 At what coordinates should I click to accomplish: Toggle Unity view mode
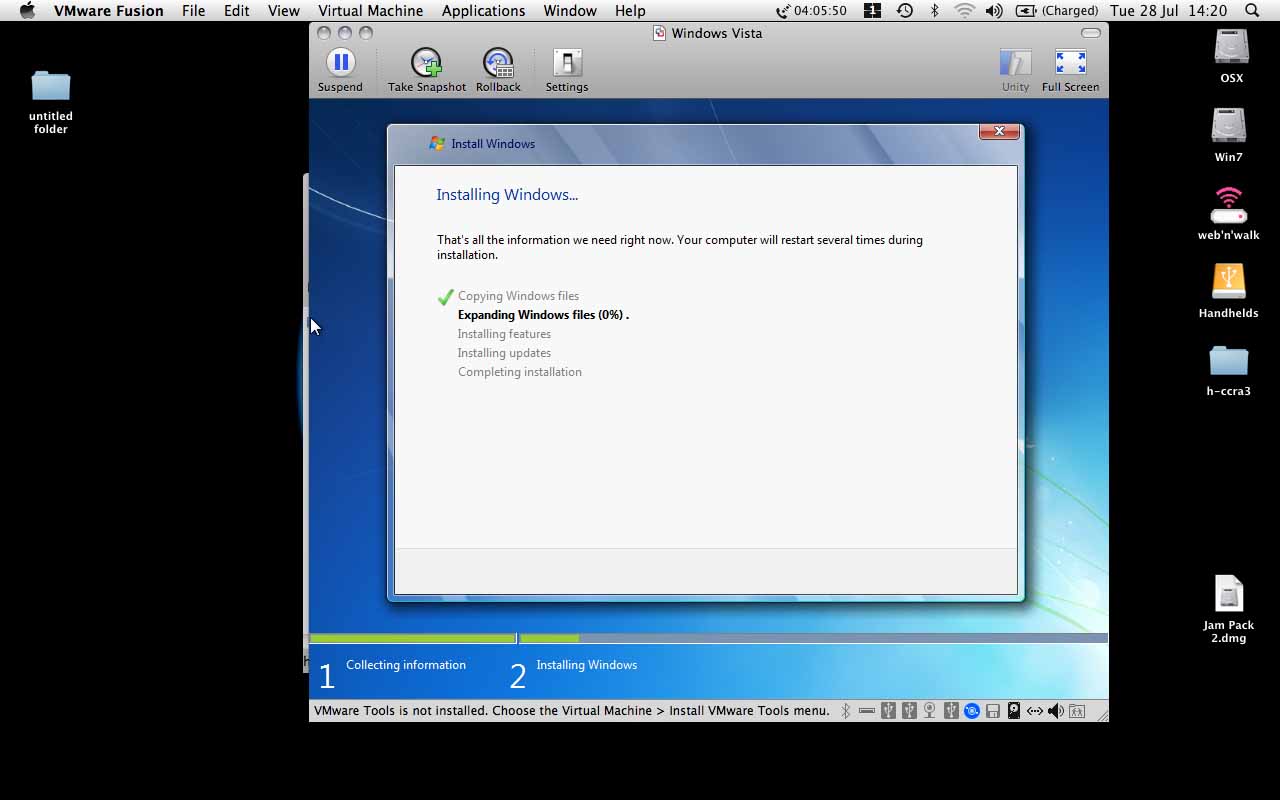(1015, 63)
